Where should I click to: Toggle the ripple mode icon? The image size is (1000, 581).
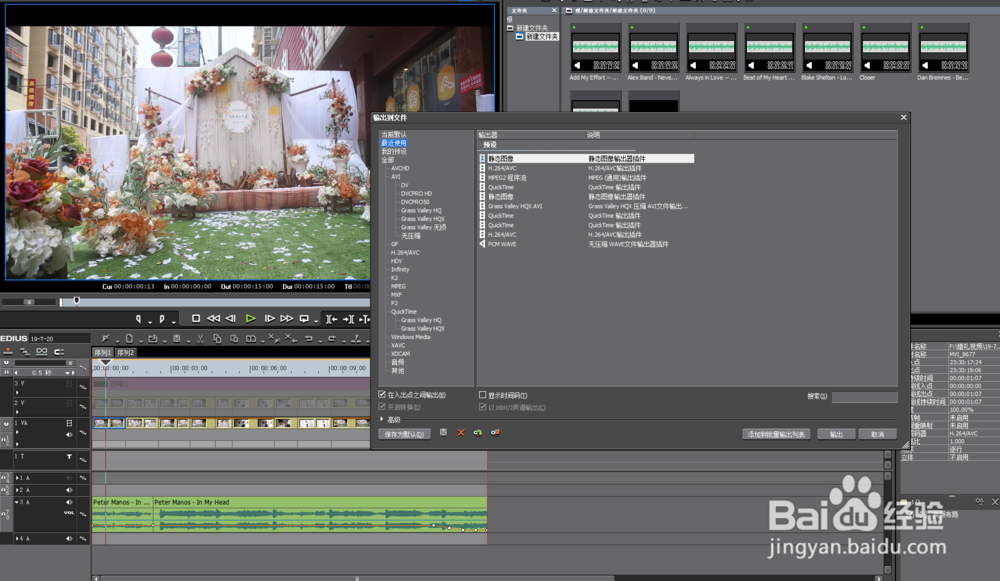click(25, 351)
